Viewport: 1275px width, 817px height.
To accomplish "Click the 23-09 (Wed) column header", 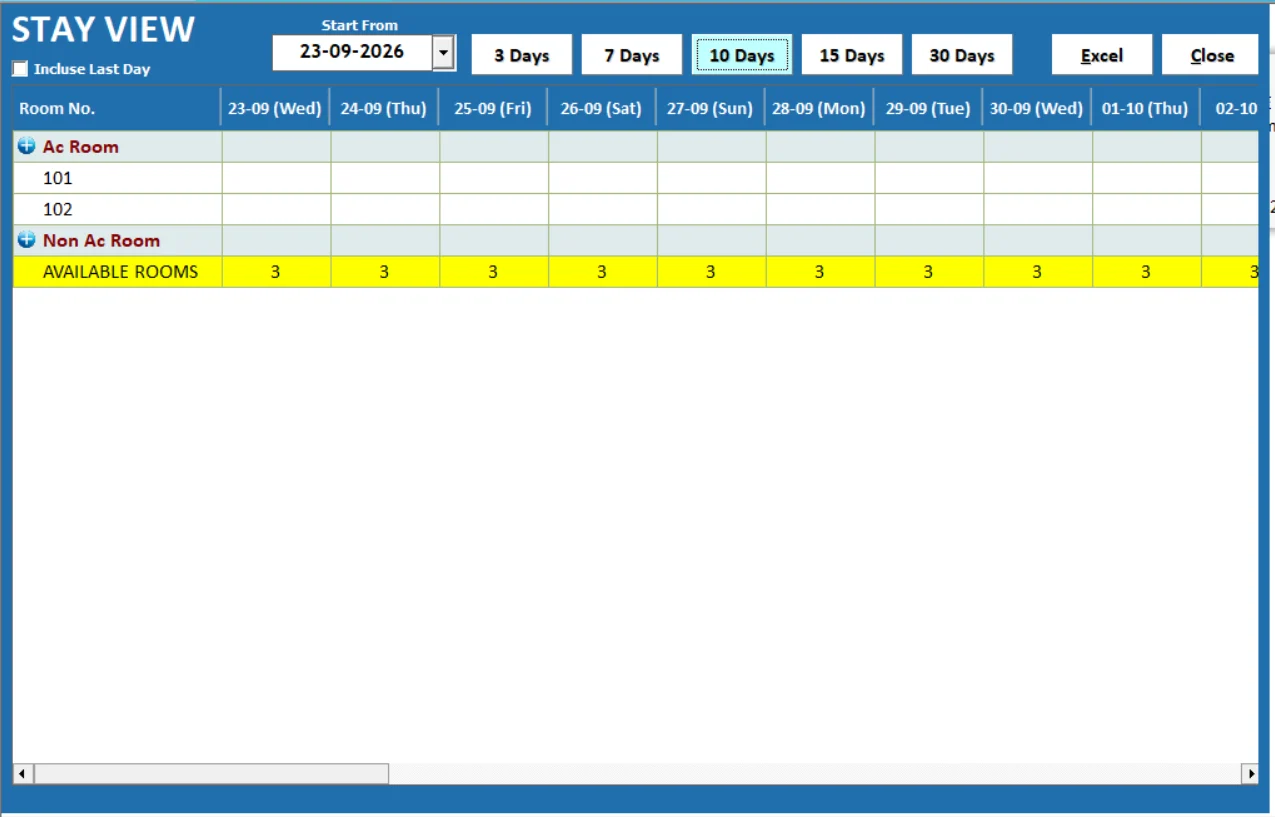I will (x=275, y=108).
